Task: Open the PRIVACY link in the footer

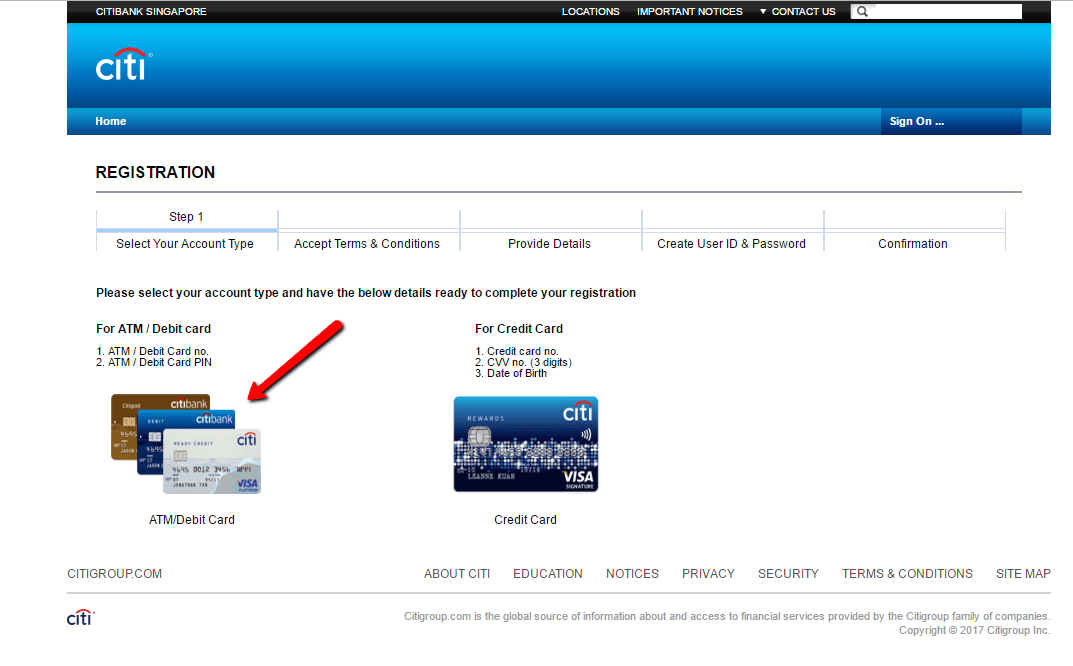Action: coord(708,573)
